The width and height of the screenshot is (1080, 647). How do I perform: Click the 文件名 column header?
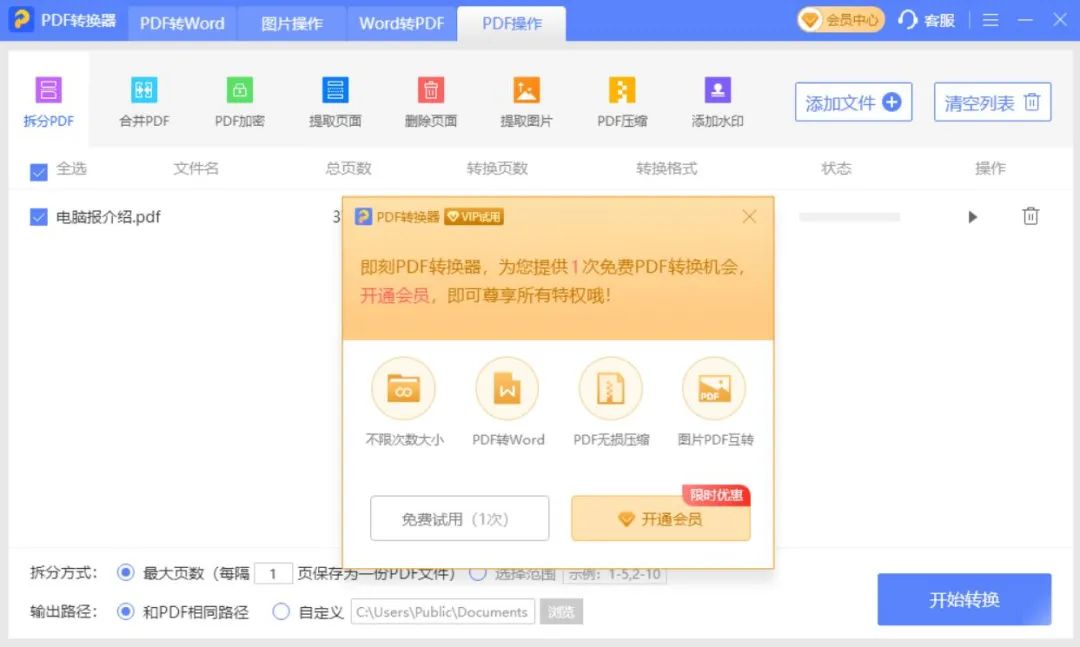196,168
